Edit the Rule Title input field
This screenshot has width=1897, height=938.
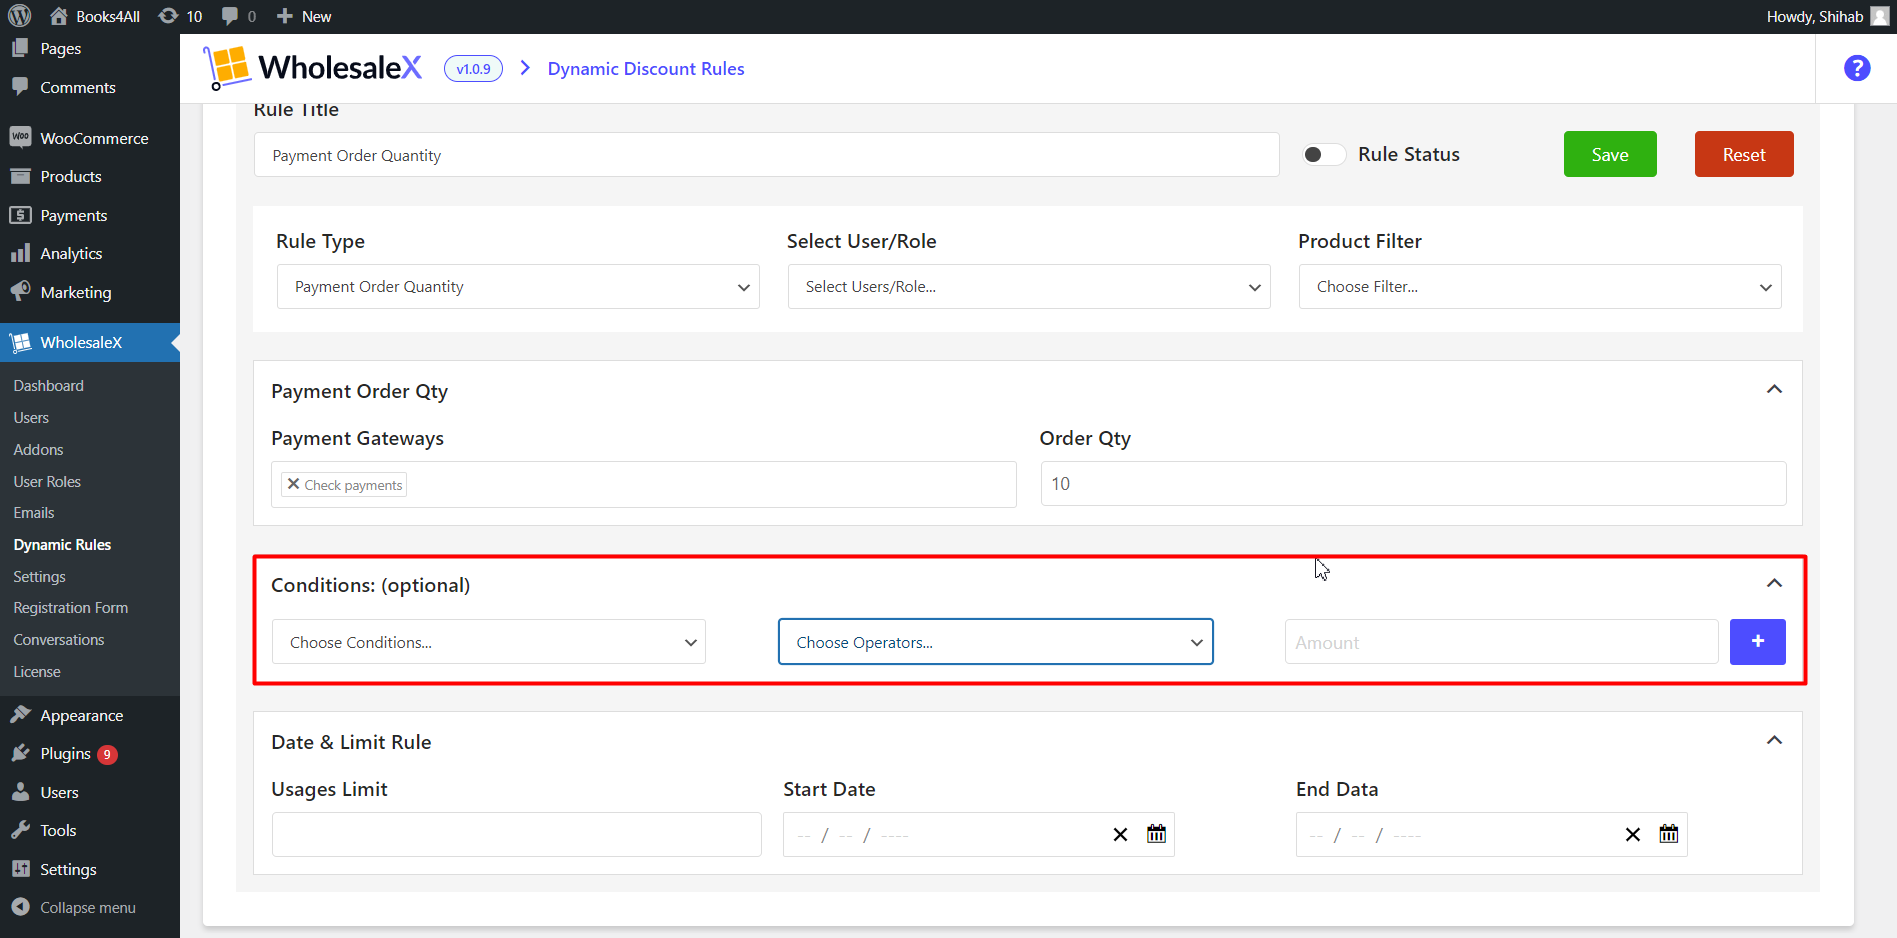pyautogui.click(x=767, y=155)
